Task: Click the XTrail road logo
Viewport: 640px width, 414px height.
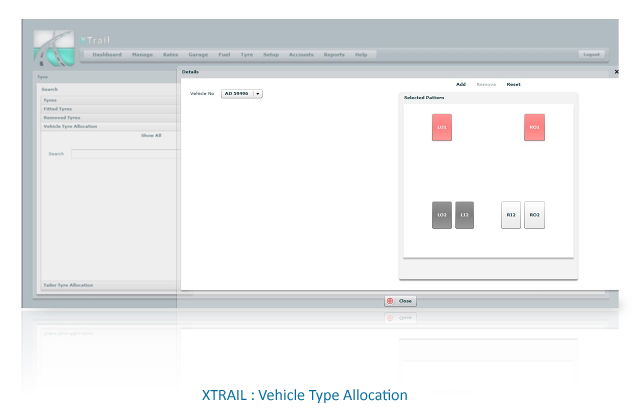Action: tap(54, 48)
